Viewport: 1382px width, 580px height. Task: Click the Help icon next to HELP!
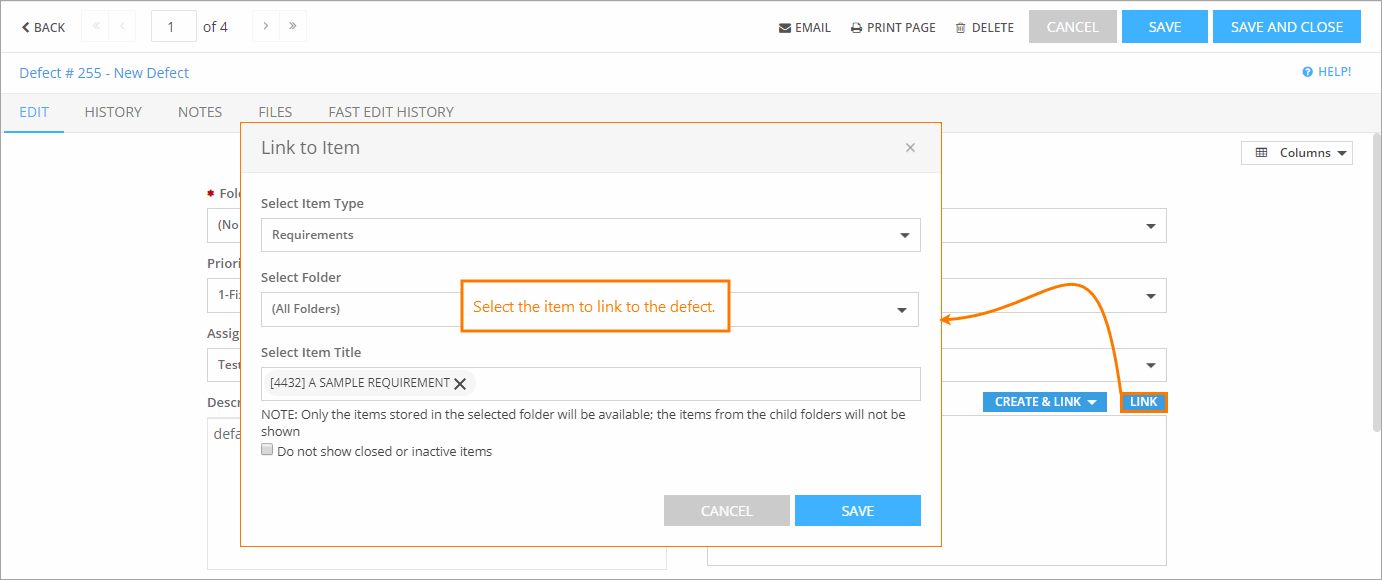point(1308,72)
